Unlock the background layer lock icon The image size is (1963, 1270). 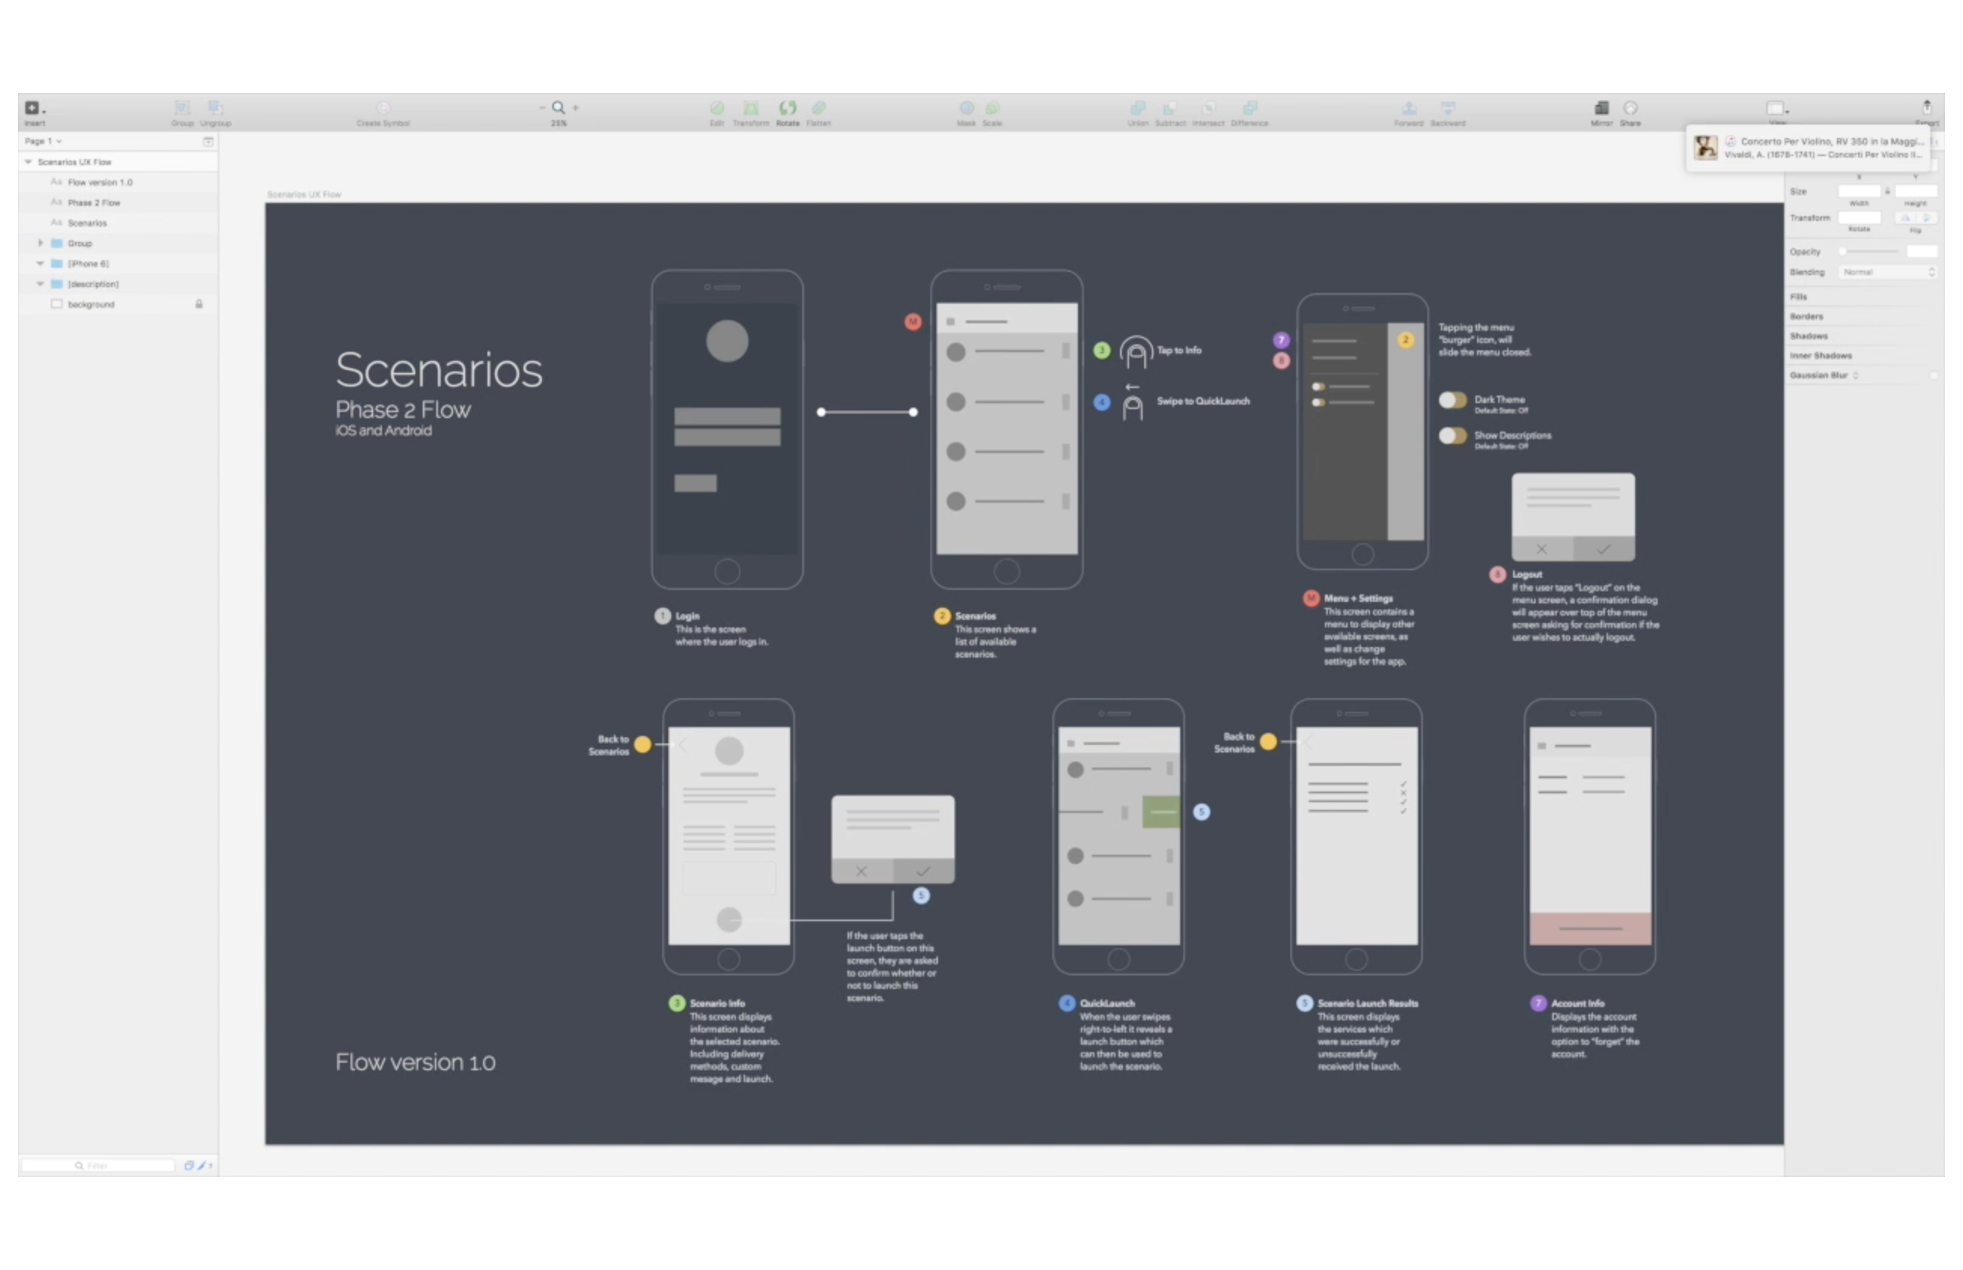pyautogui.click(x=199, y=304)
